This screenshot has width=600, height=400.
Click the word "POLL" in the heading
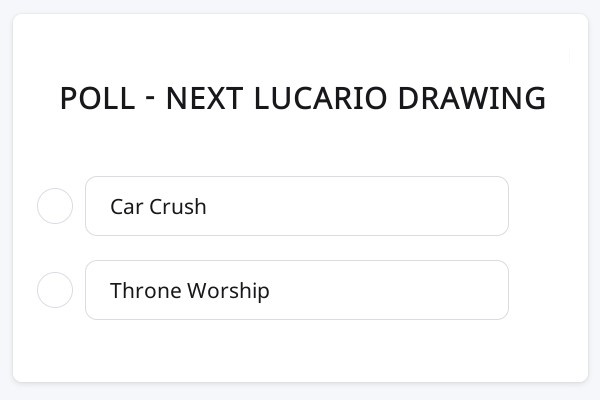(x=96, y=99)
